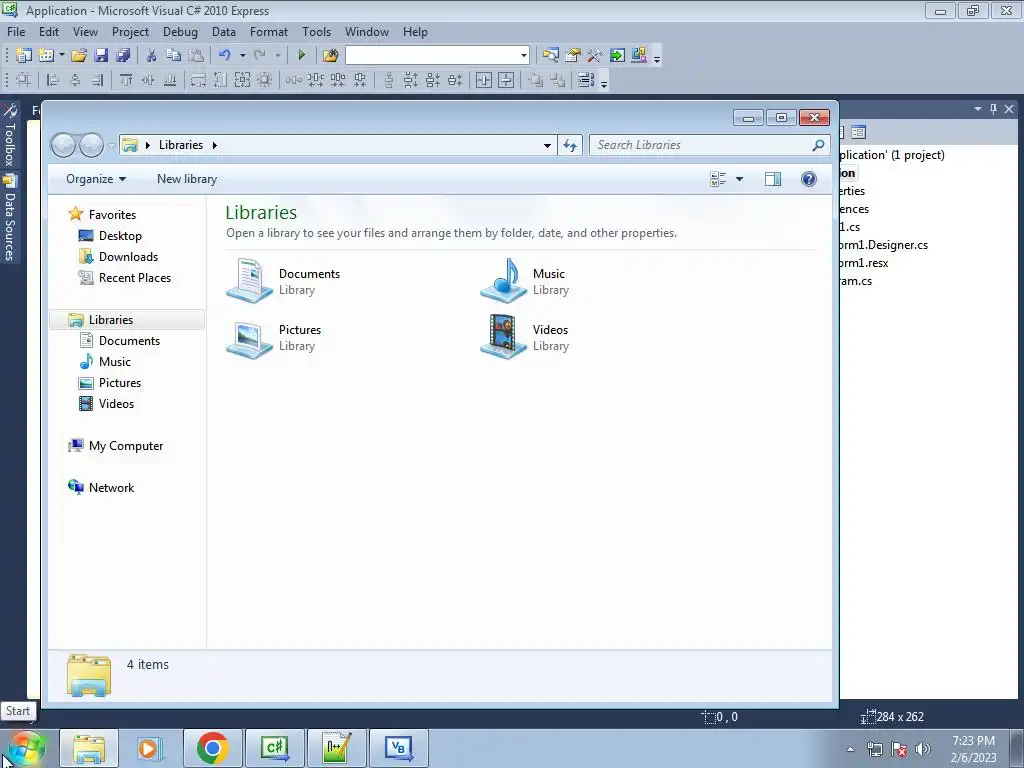The width and height of the screenshot is (1024, 768).
Task: Click the Cut scissors icon
Action: coord(152,56)
